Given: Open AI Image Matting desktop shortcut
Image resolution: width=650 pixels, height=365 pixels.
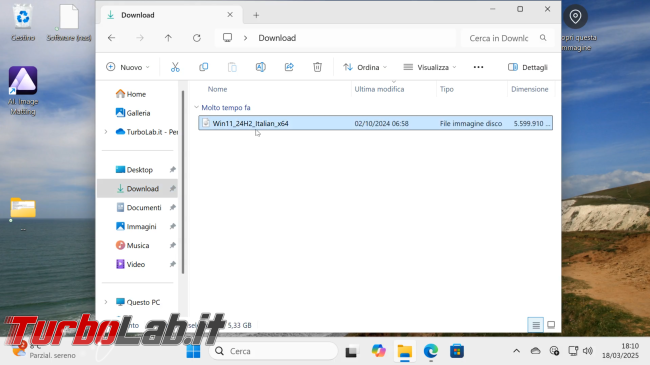Looking at the screenshot, I should point(23,91).
